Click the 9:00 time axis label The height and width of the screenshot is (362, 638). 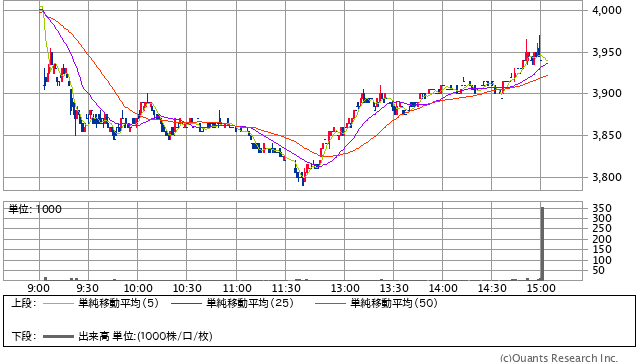38,288
